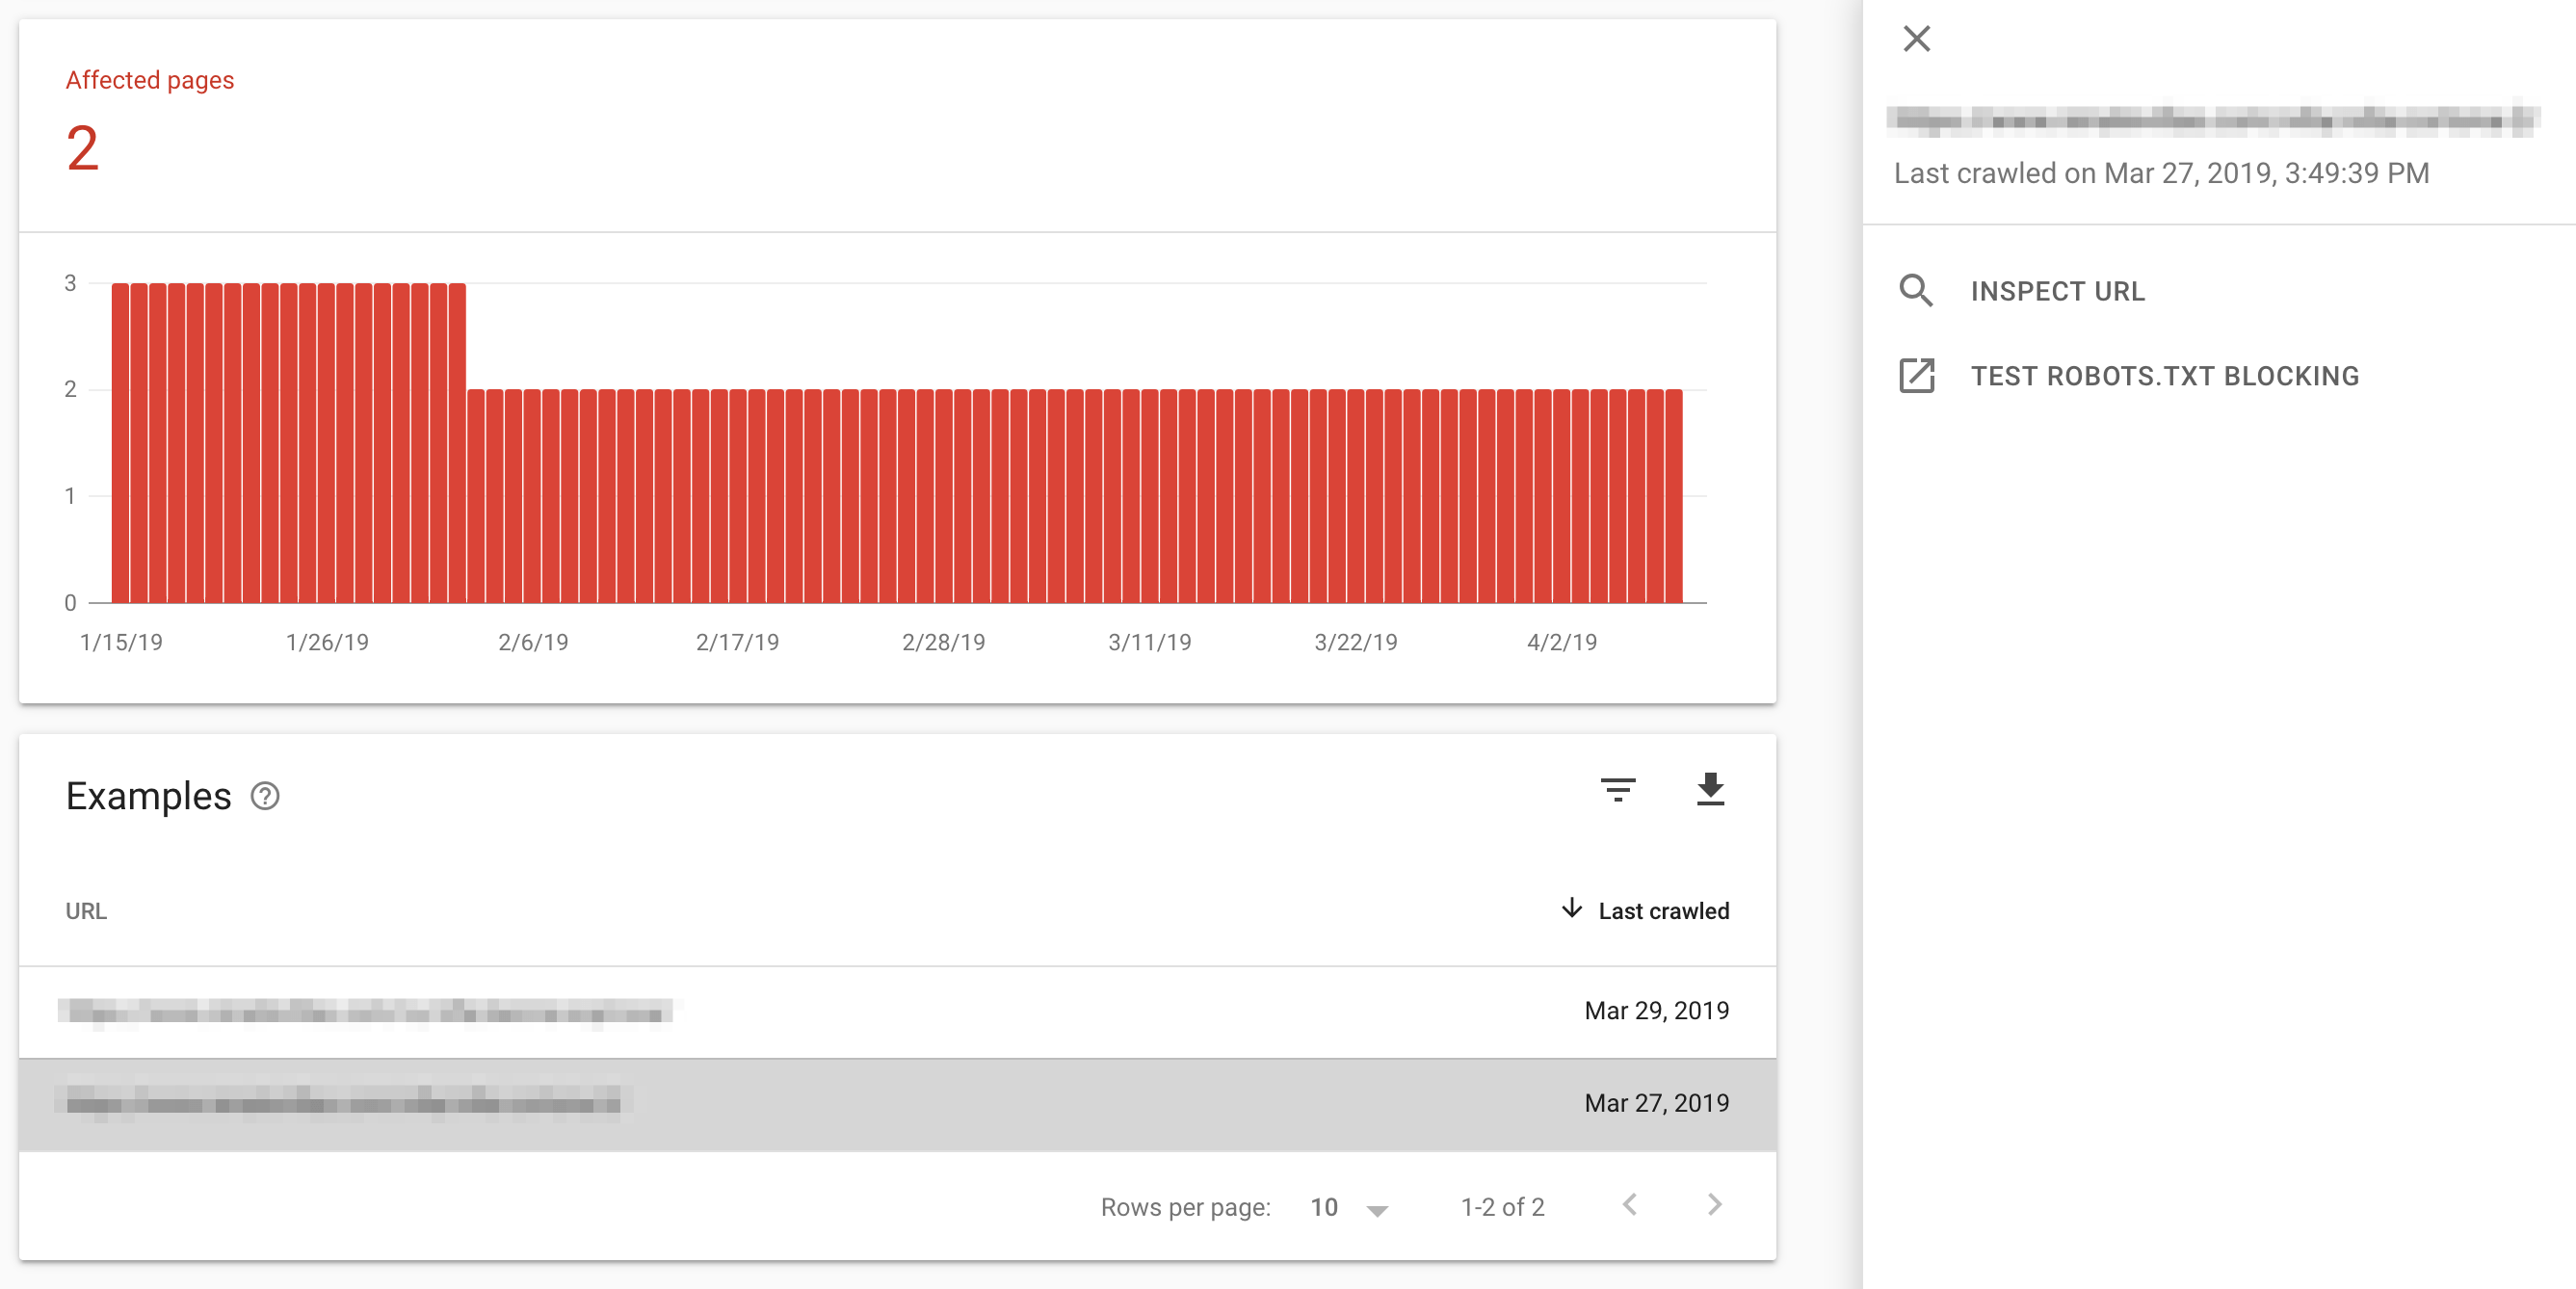
Task: Click the chart bar near 1/26/19
Action: (x=327, y=450)
